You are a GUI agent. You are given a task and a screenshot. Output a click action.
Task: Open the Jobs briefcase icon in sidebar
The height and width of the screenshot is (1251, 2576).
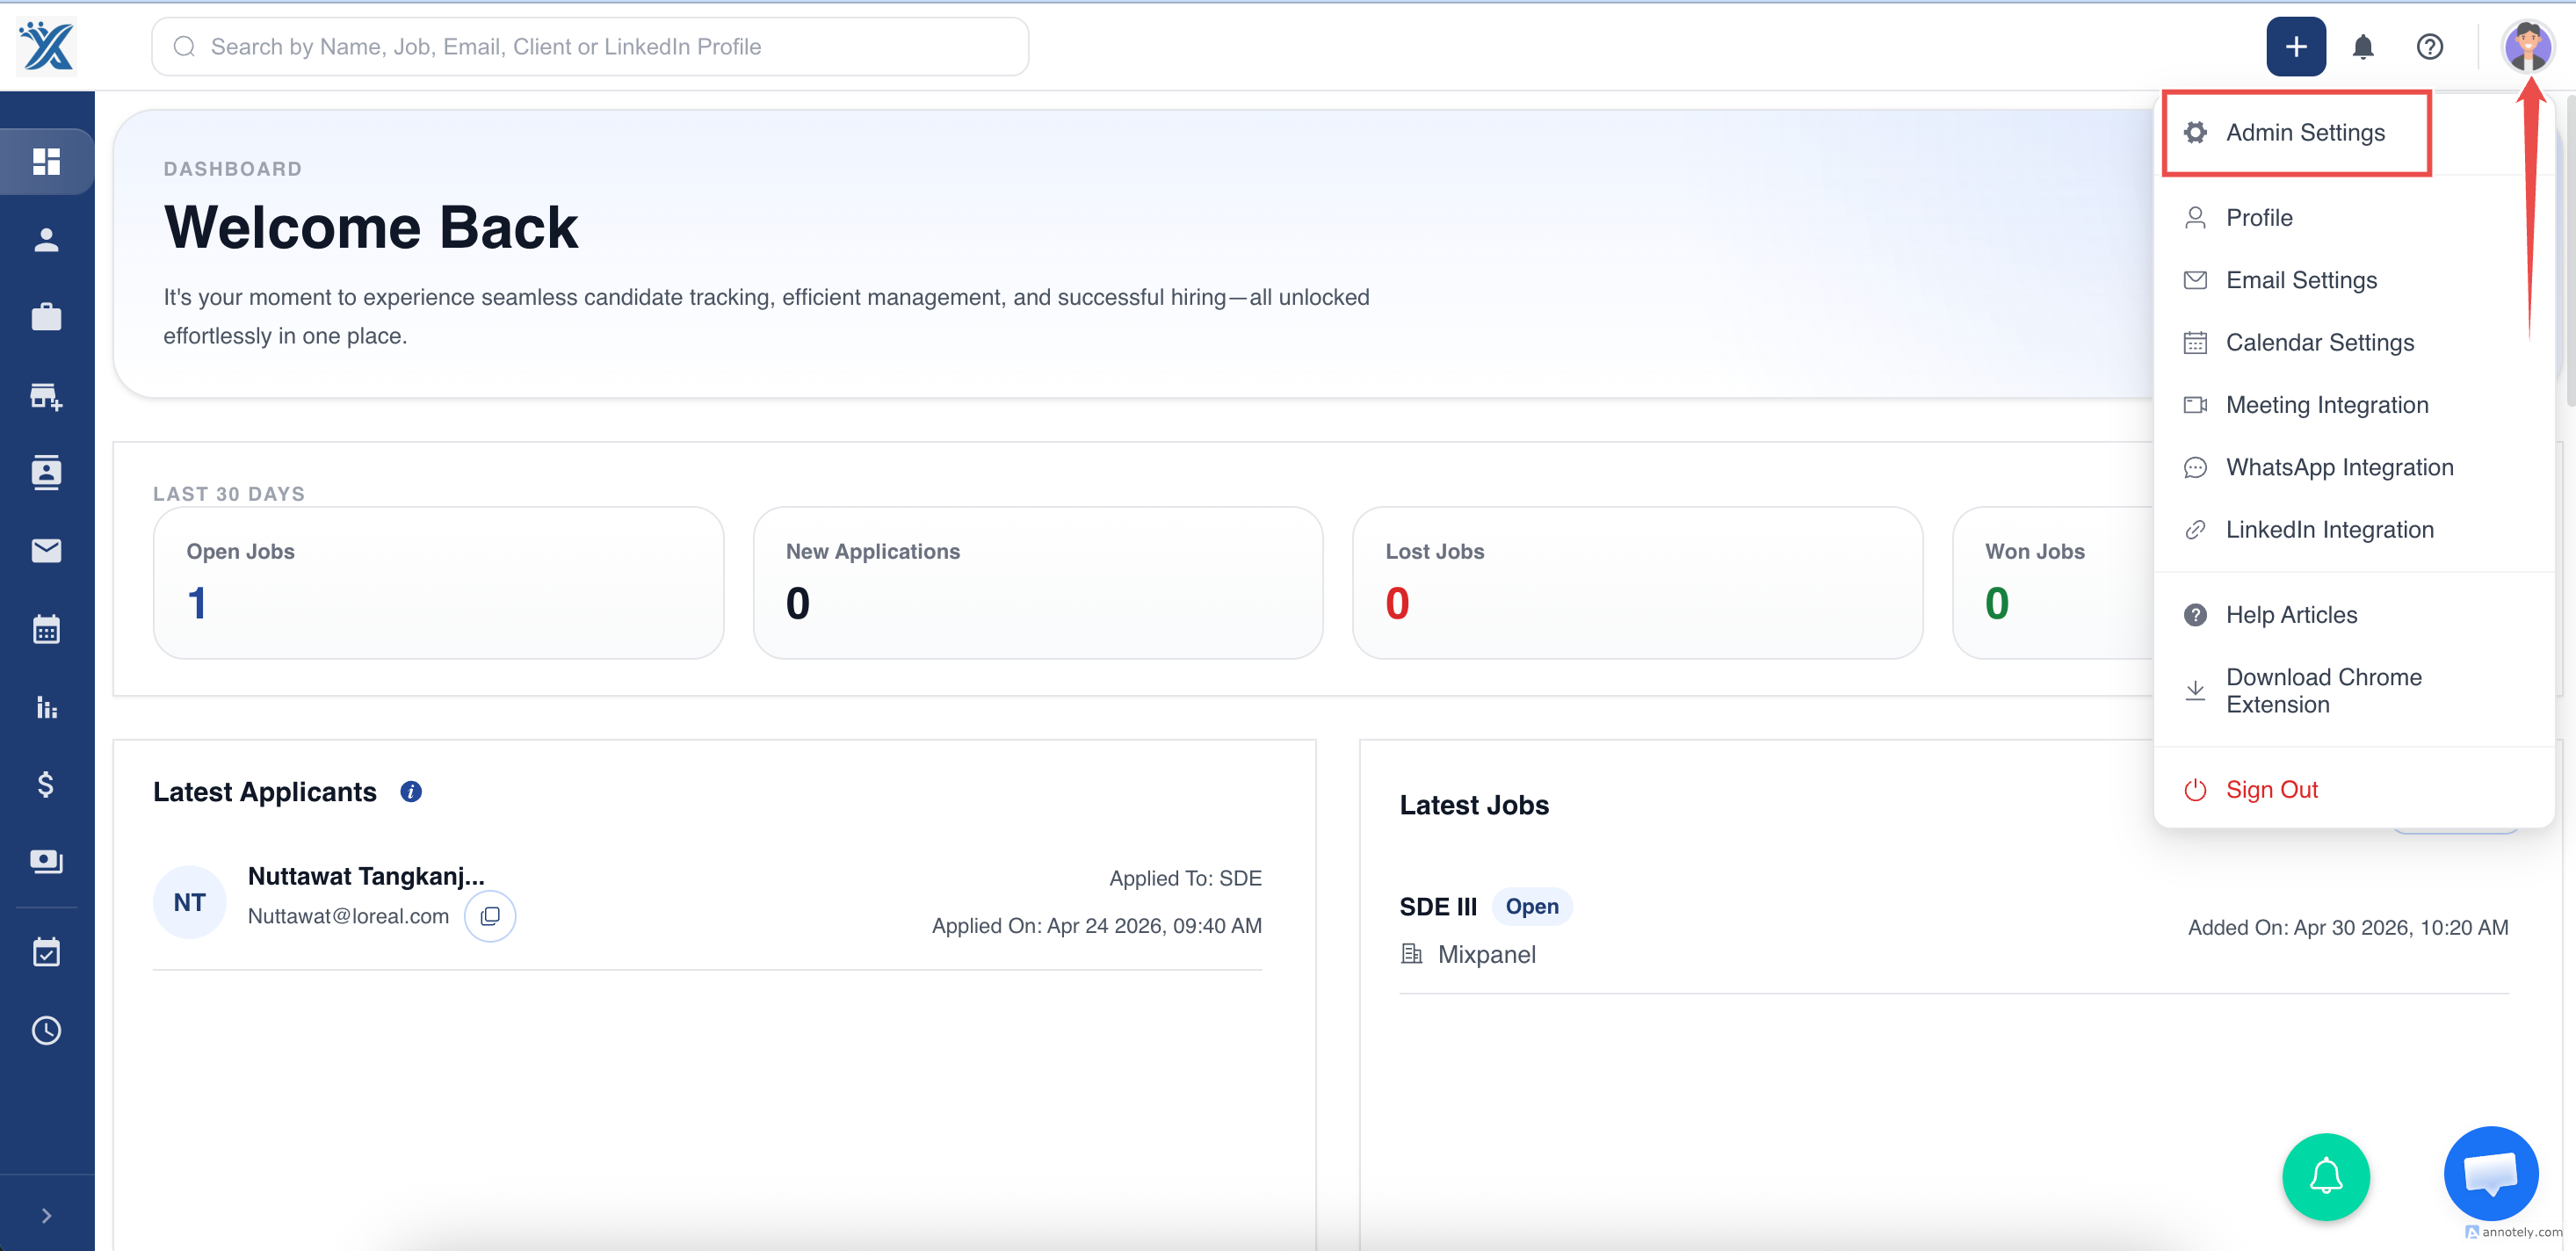(x=46, y=317)
